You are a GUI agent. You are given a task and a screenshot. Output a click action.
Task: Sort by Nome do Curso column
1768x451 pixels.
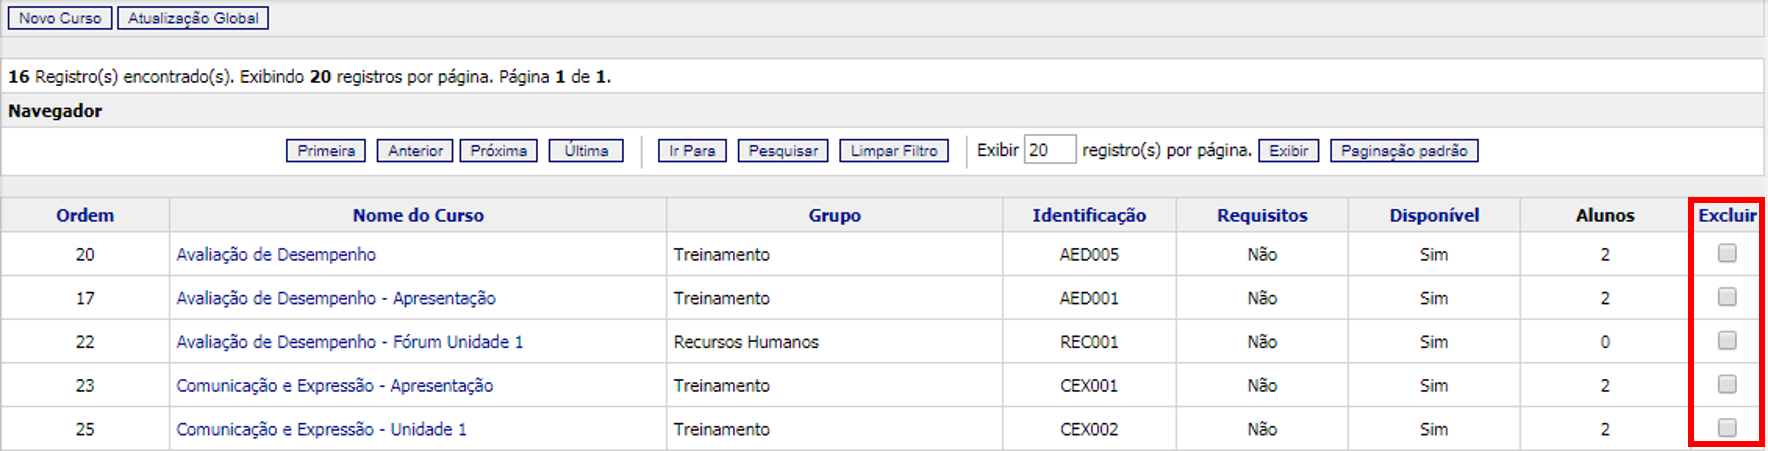click(x=418, y=215)
